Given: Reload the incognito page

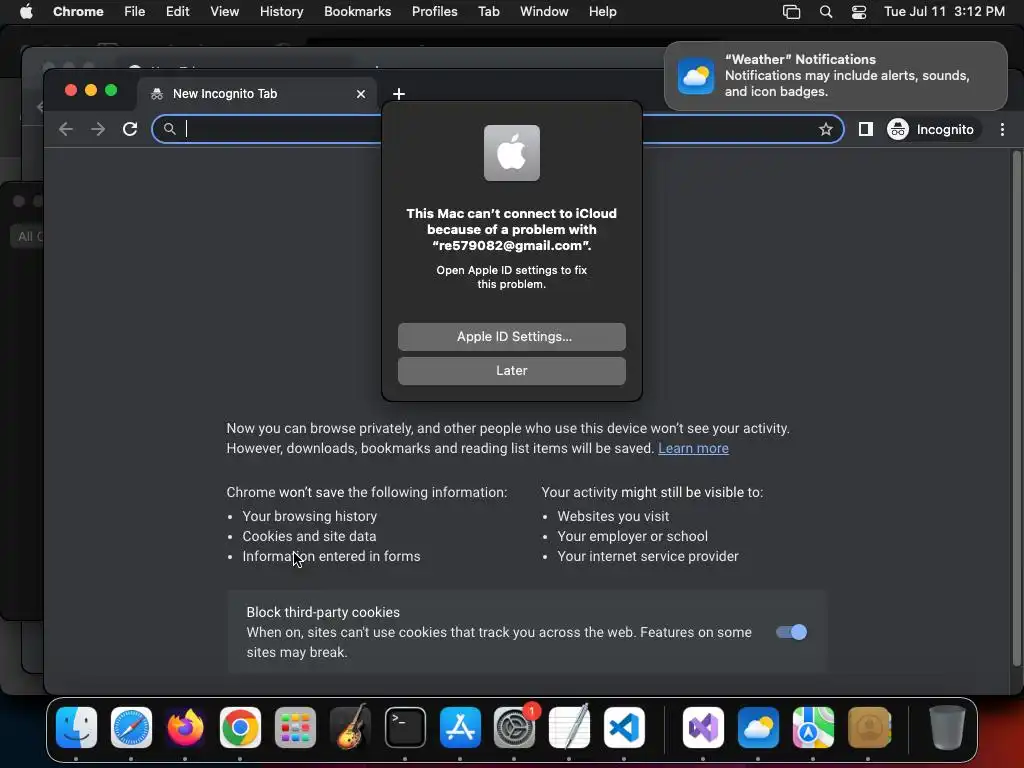Looking at the screenshot, I should coord(130,129).
